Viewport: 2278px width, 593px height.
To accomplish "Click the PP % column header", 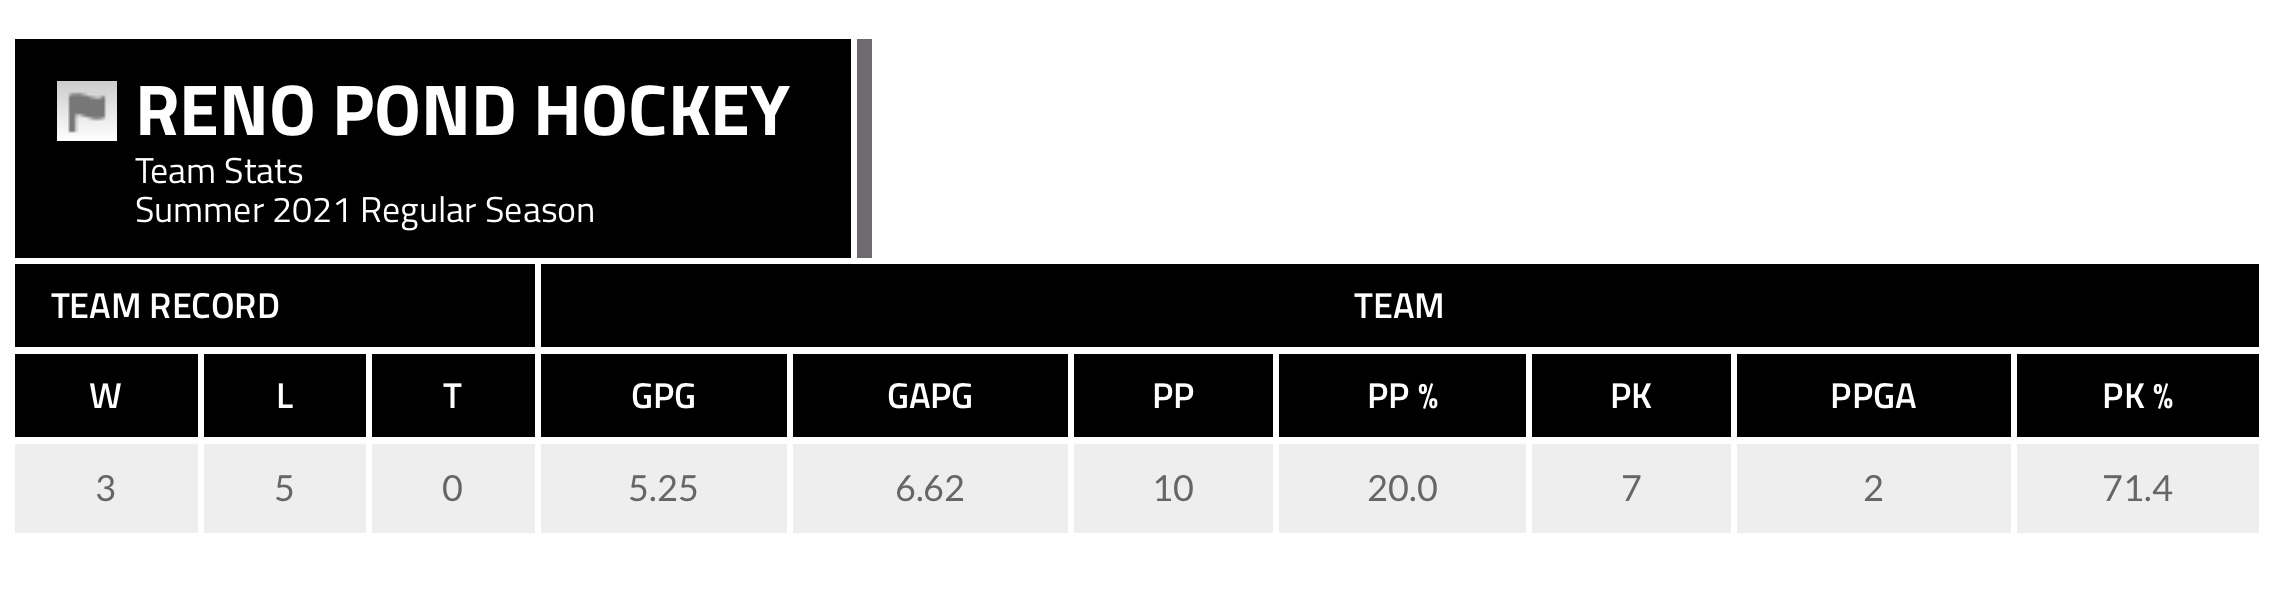I will coord(1402,396).
